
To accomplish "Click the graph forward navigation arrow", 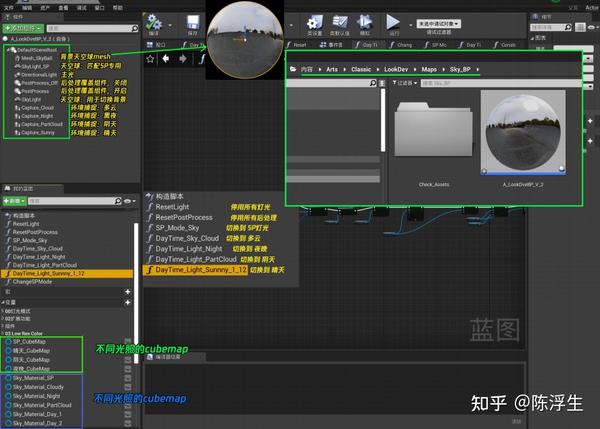I will [183, 59].
